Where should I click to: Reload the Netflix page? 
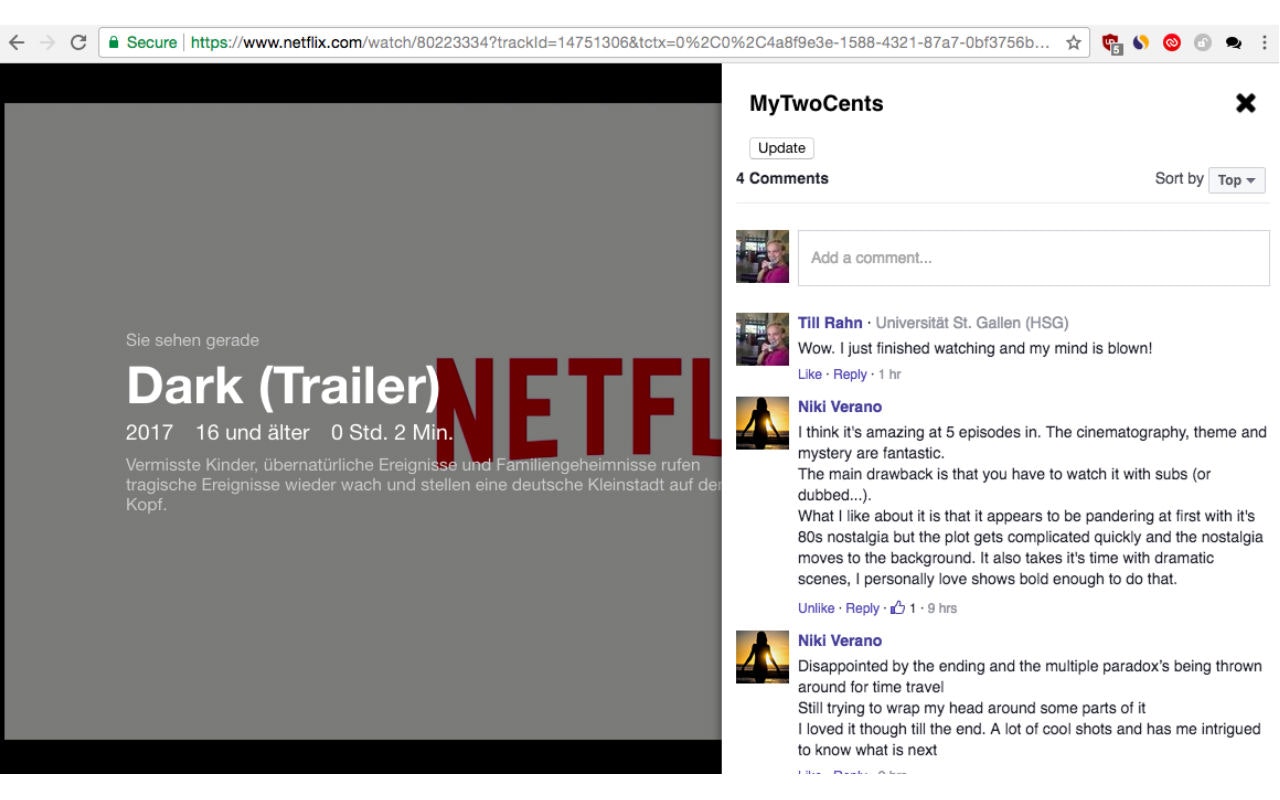[x=78, y=43]
